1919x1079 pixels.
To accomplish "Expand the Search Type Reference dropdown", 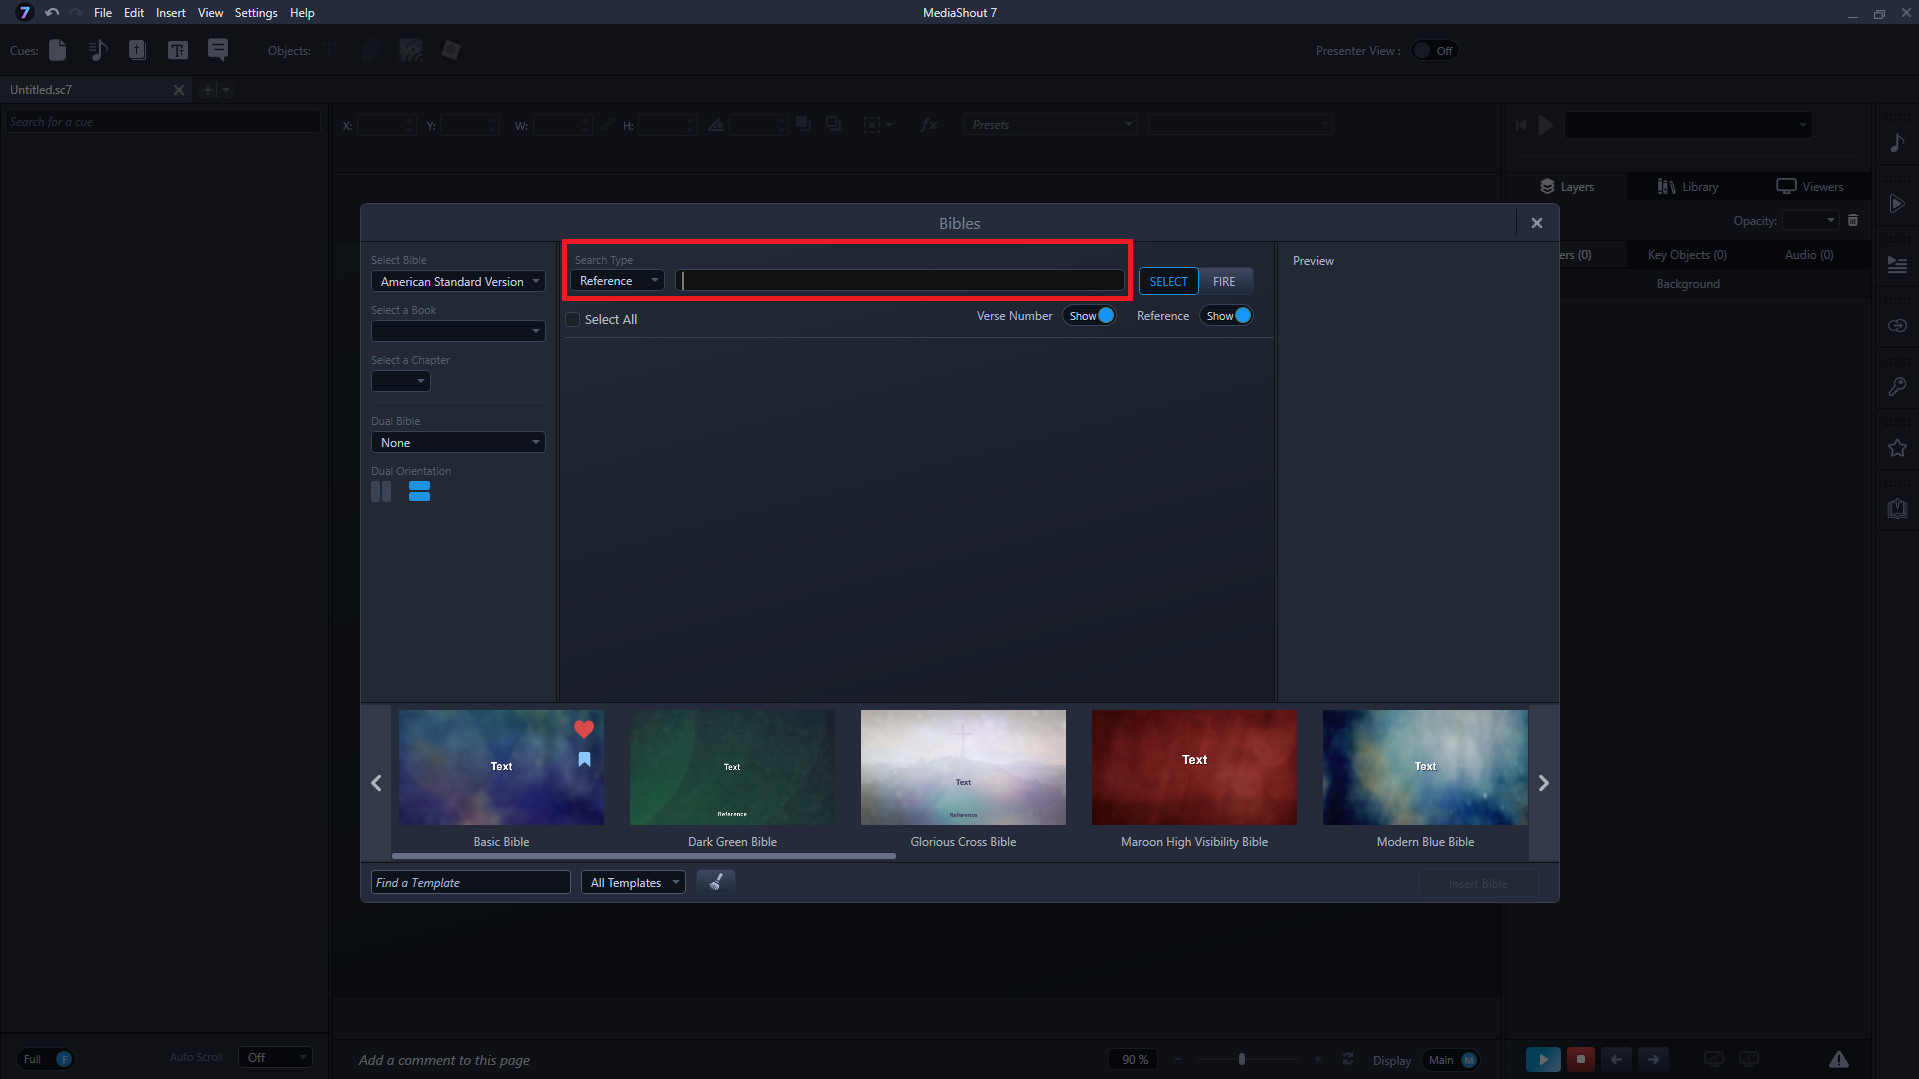I will (617, 281).
